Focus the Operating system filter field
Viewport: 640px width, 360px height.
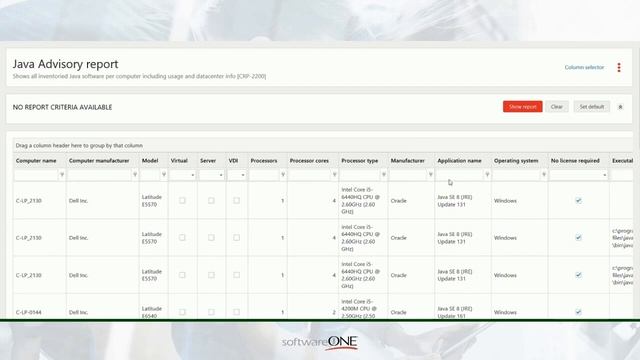pos(517,175)
